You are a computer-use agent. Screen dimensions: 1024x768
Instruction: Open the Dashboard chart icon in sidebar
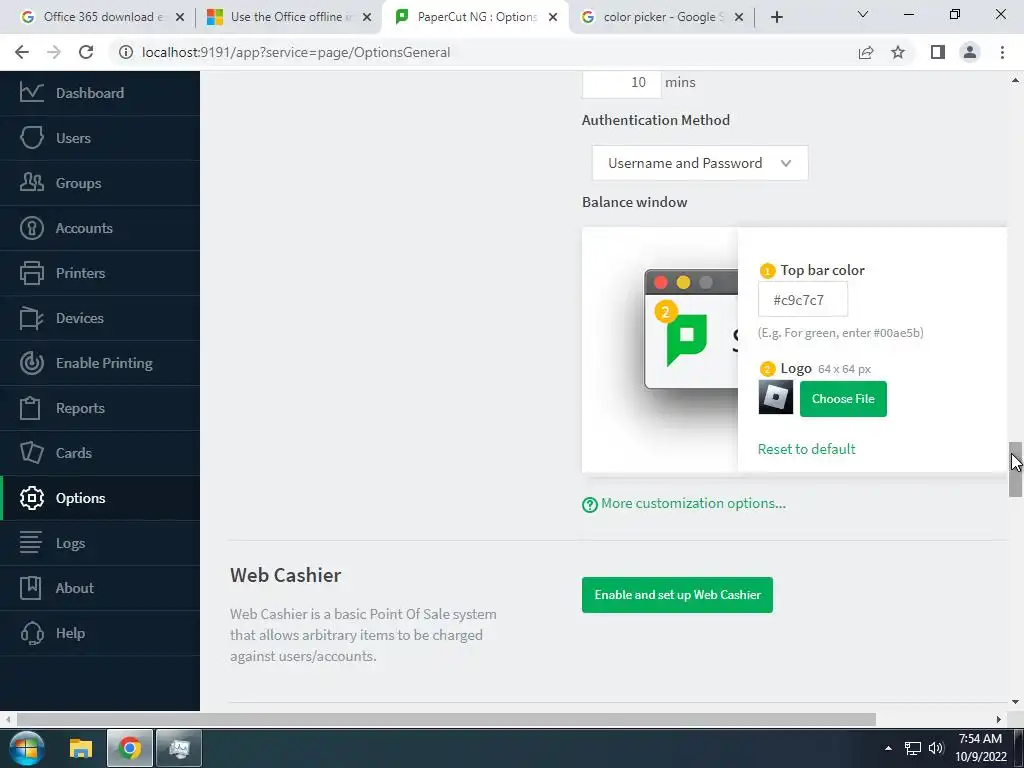31,93
